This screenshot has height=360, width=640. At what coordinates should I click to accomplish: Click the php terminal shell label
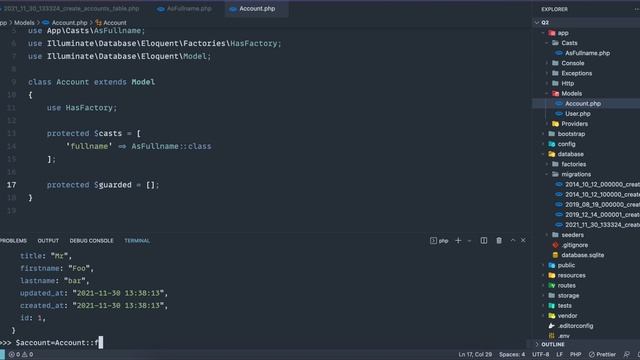click(439, 241)
